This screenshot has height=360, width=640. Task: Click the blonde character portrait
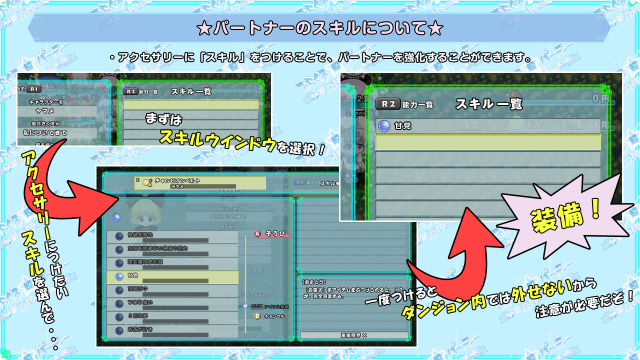tap(145, 212)
